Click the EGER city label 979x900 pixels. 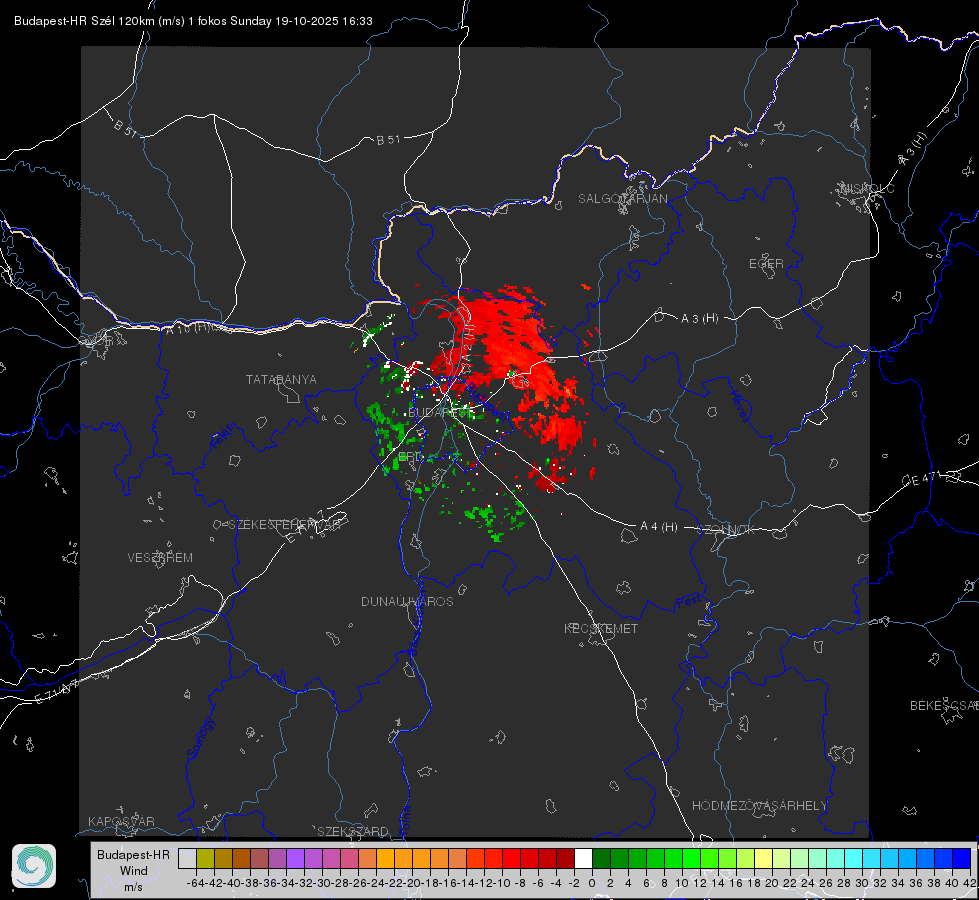click(x=766, y=264)
